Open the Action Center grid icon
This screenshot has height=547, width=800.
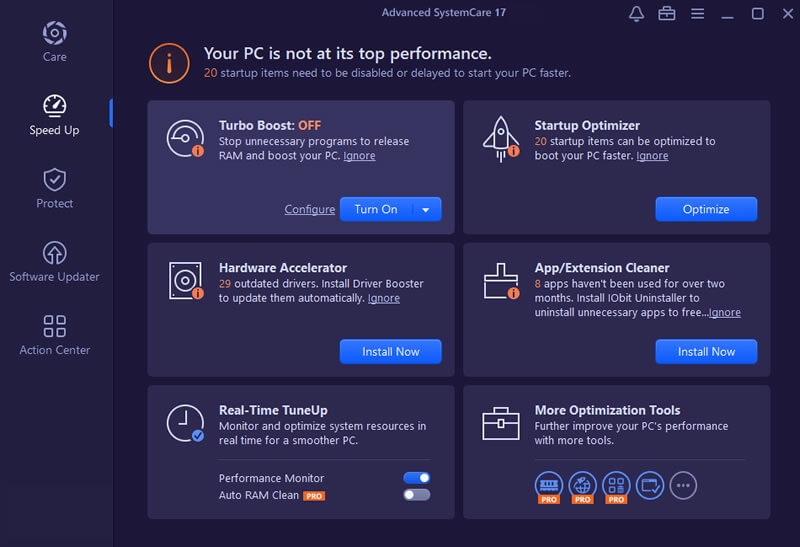55,326
